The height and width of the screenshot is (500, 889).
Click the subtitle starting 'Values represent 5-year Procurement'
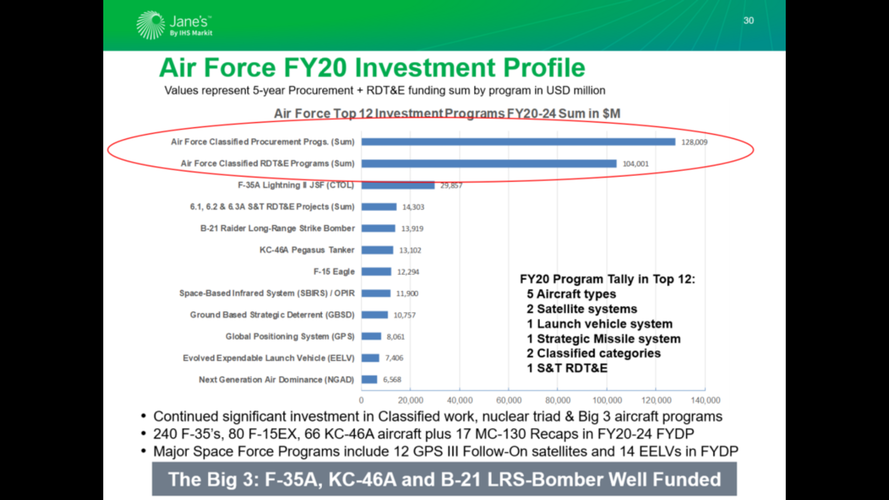click(384, 91)
